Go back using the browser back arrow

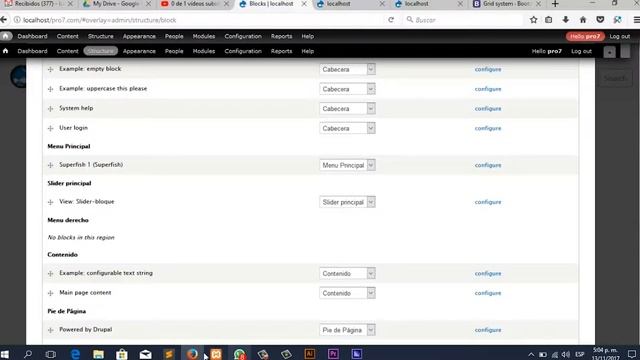[4, 20]
